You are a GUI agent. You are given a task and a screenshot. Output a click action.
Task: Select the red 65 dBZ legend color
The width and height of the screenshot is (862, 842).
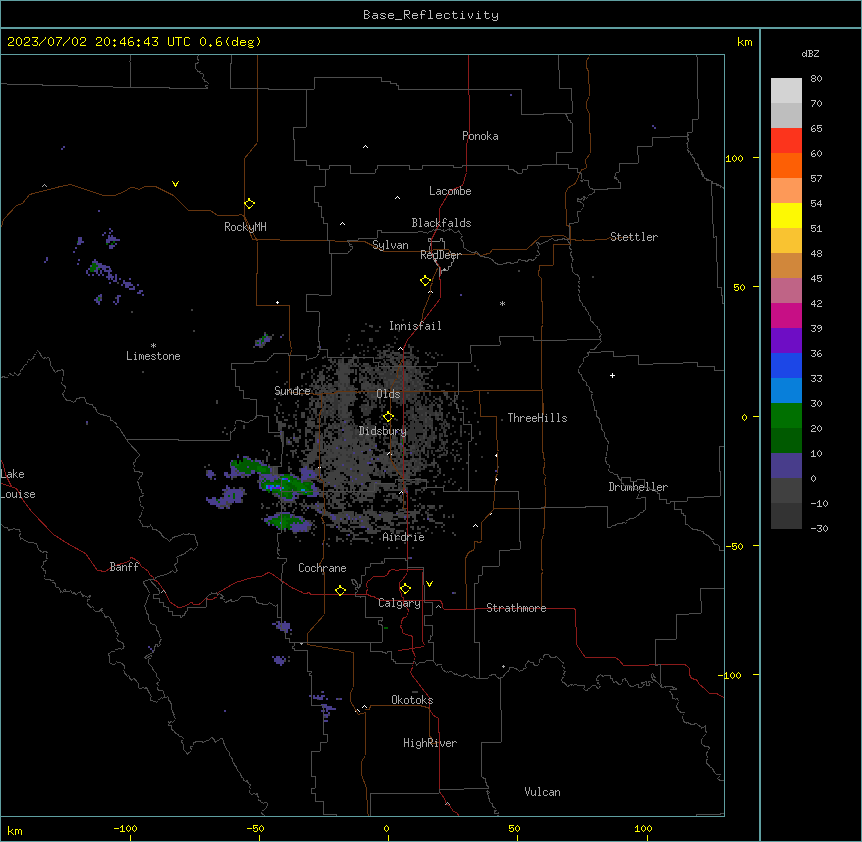pos(786,140)
